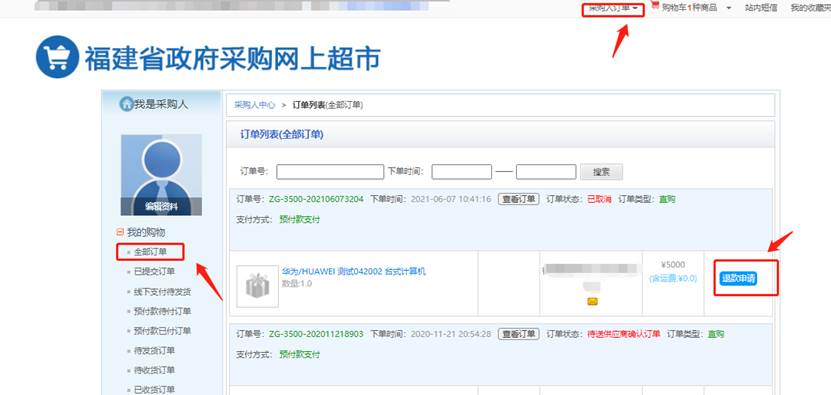
Task: Select 预付款已付订单 in sidebar
Action: 162,331
